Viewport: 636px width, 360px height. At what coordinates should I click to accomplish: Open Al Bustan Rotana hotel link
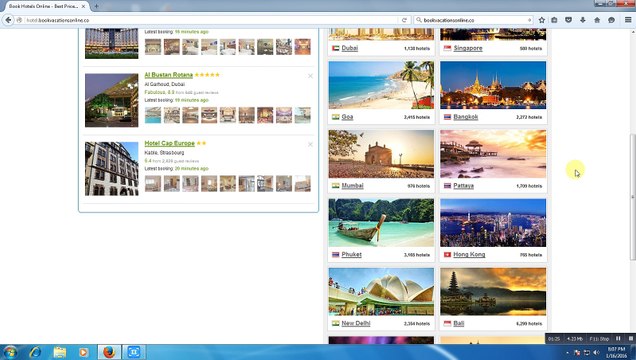(x=168, y=75)
